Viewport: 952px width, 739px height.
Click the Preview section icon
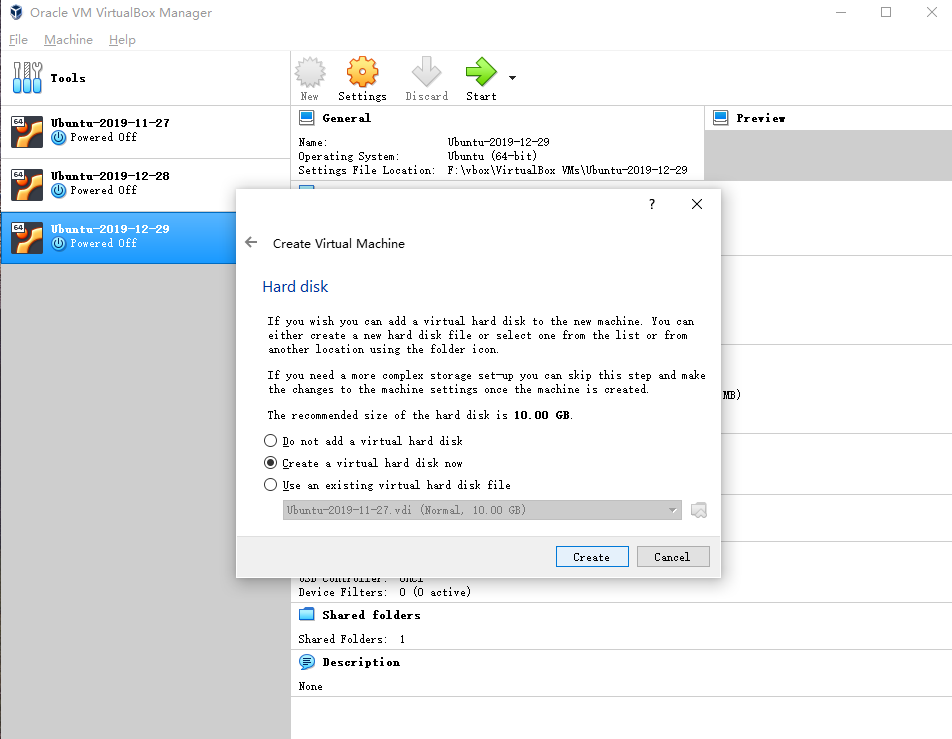(x=721, y=118)
